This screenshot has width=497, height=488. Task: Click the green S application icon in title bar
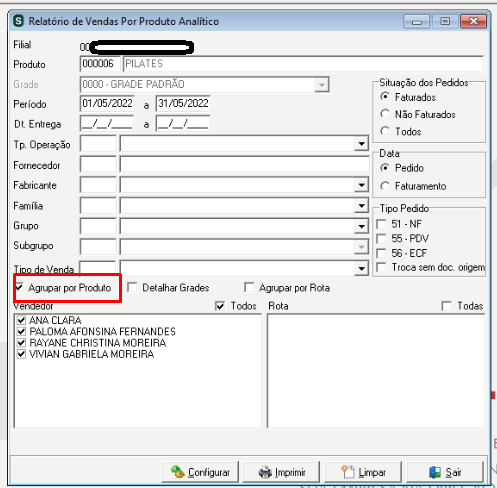point(18,21)
